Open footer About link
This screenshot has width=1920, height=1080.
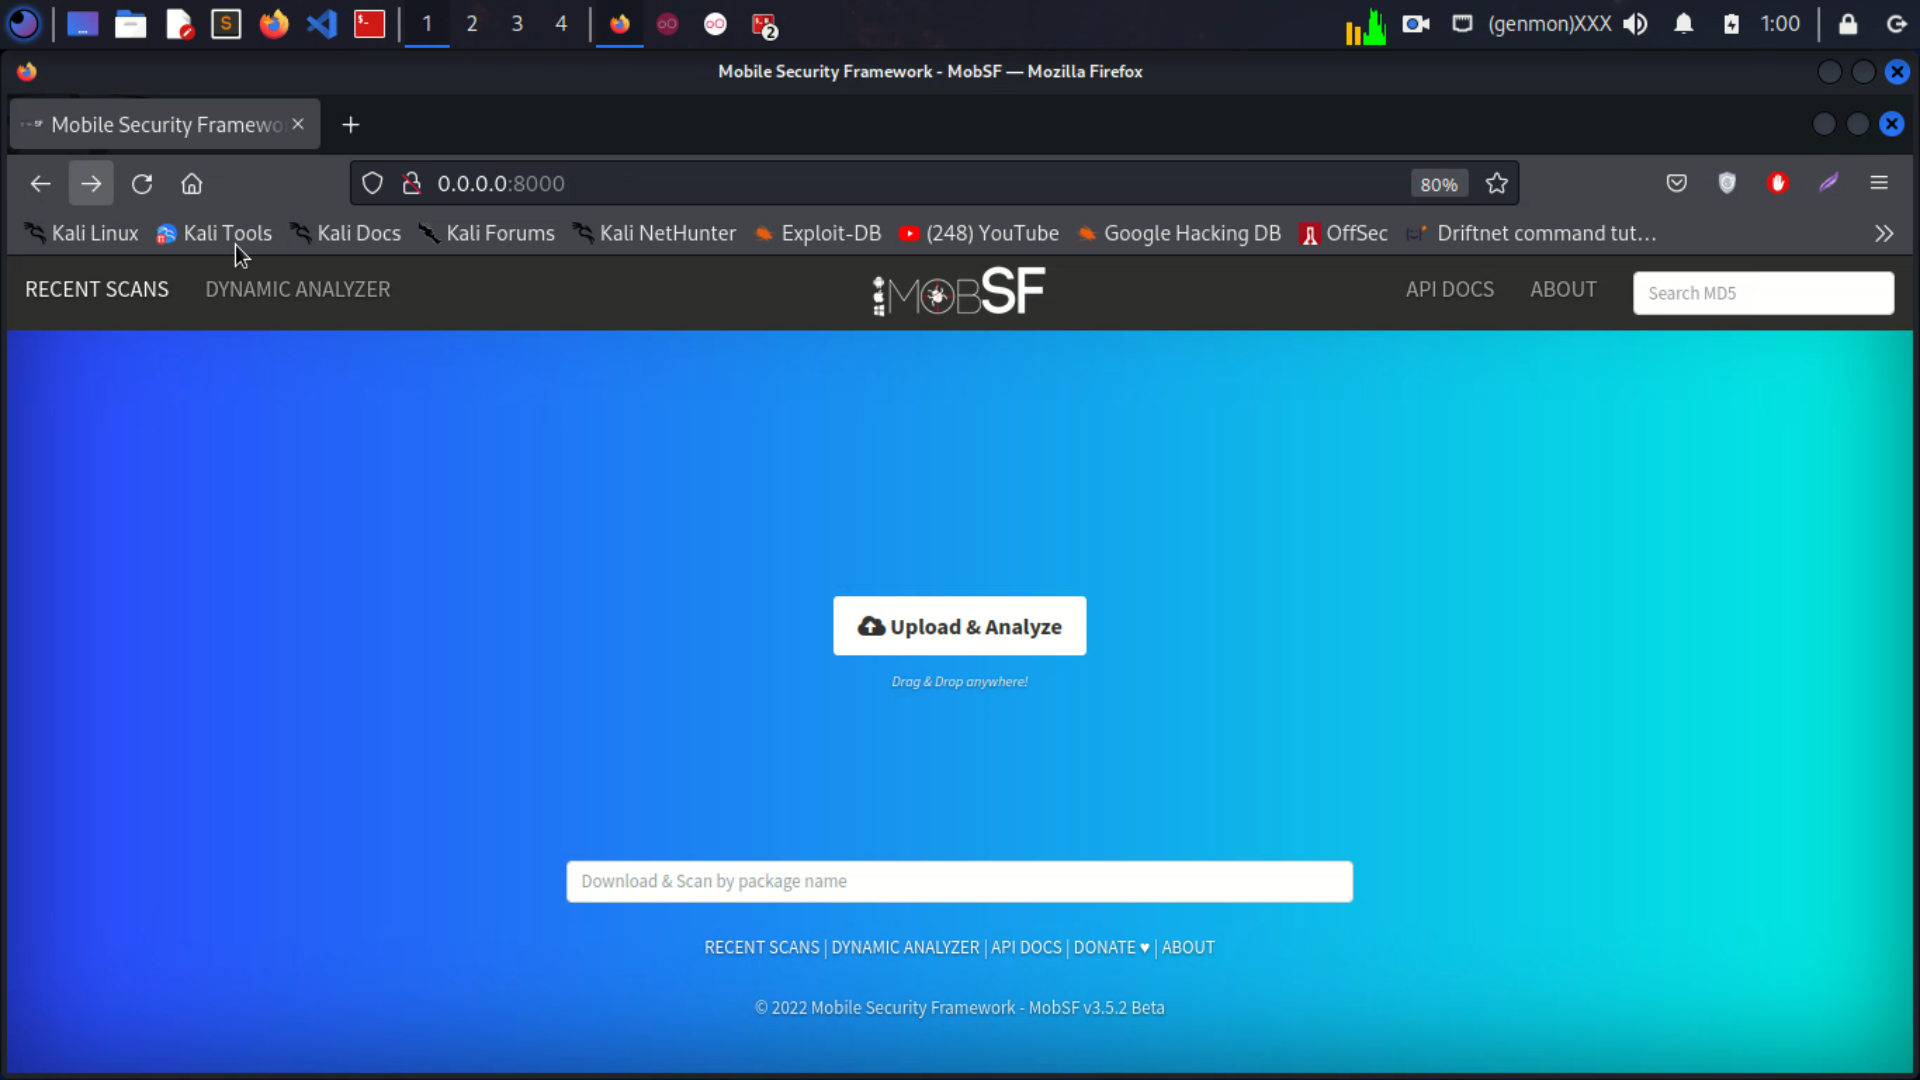coord(1188,947)
